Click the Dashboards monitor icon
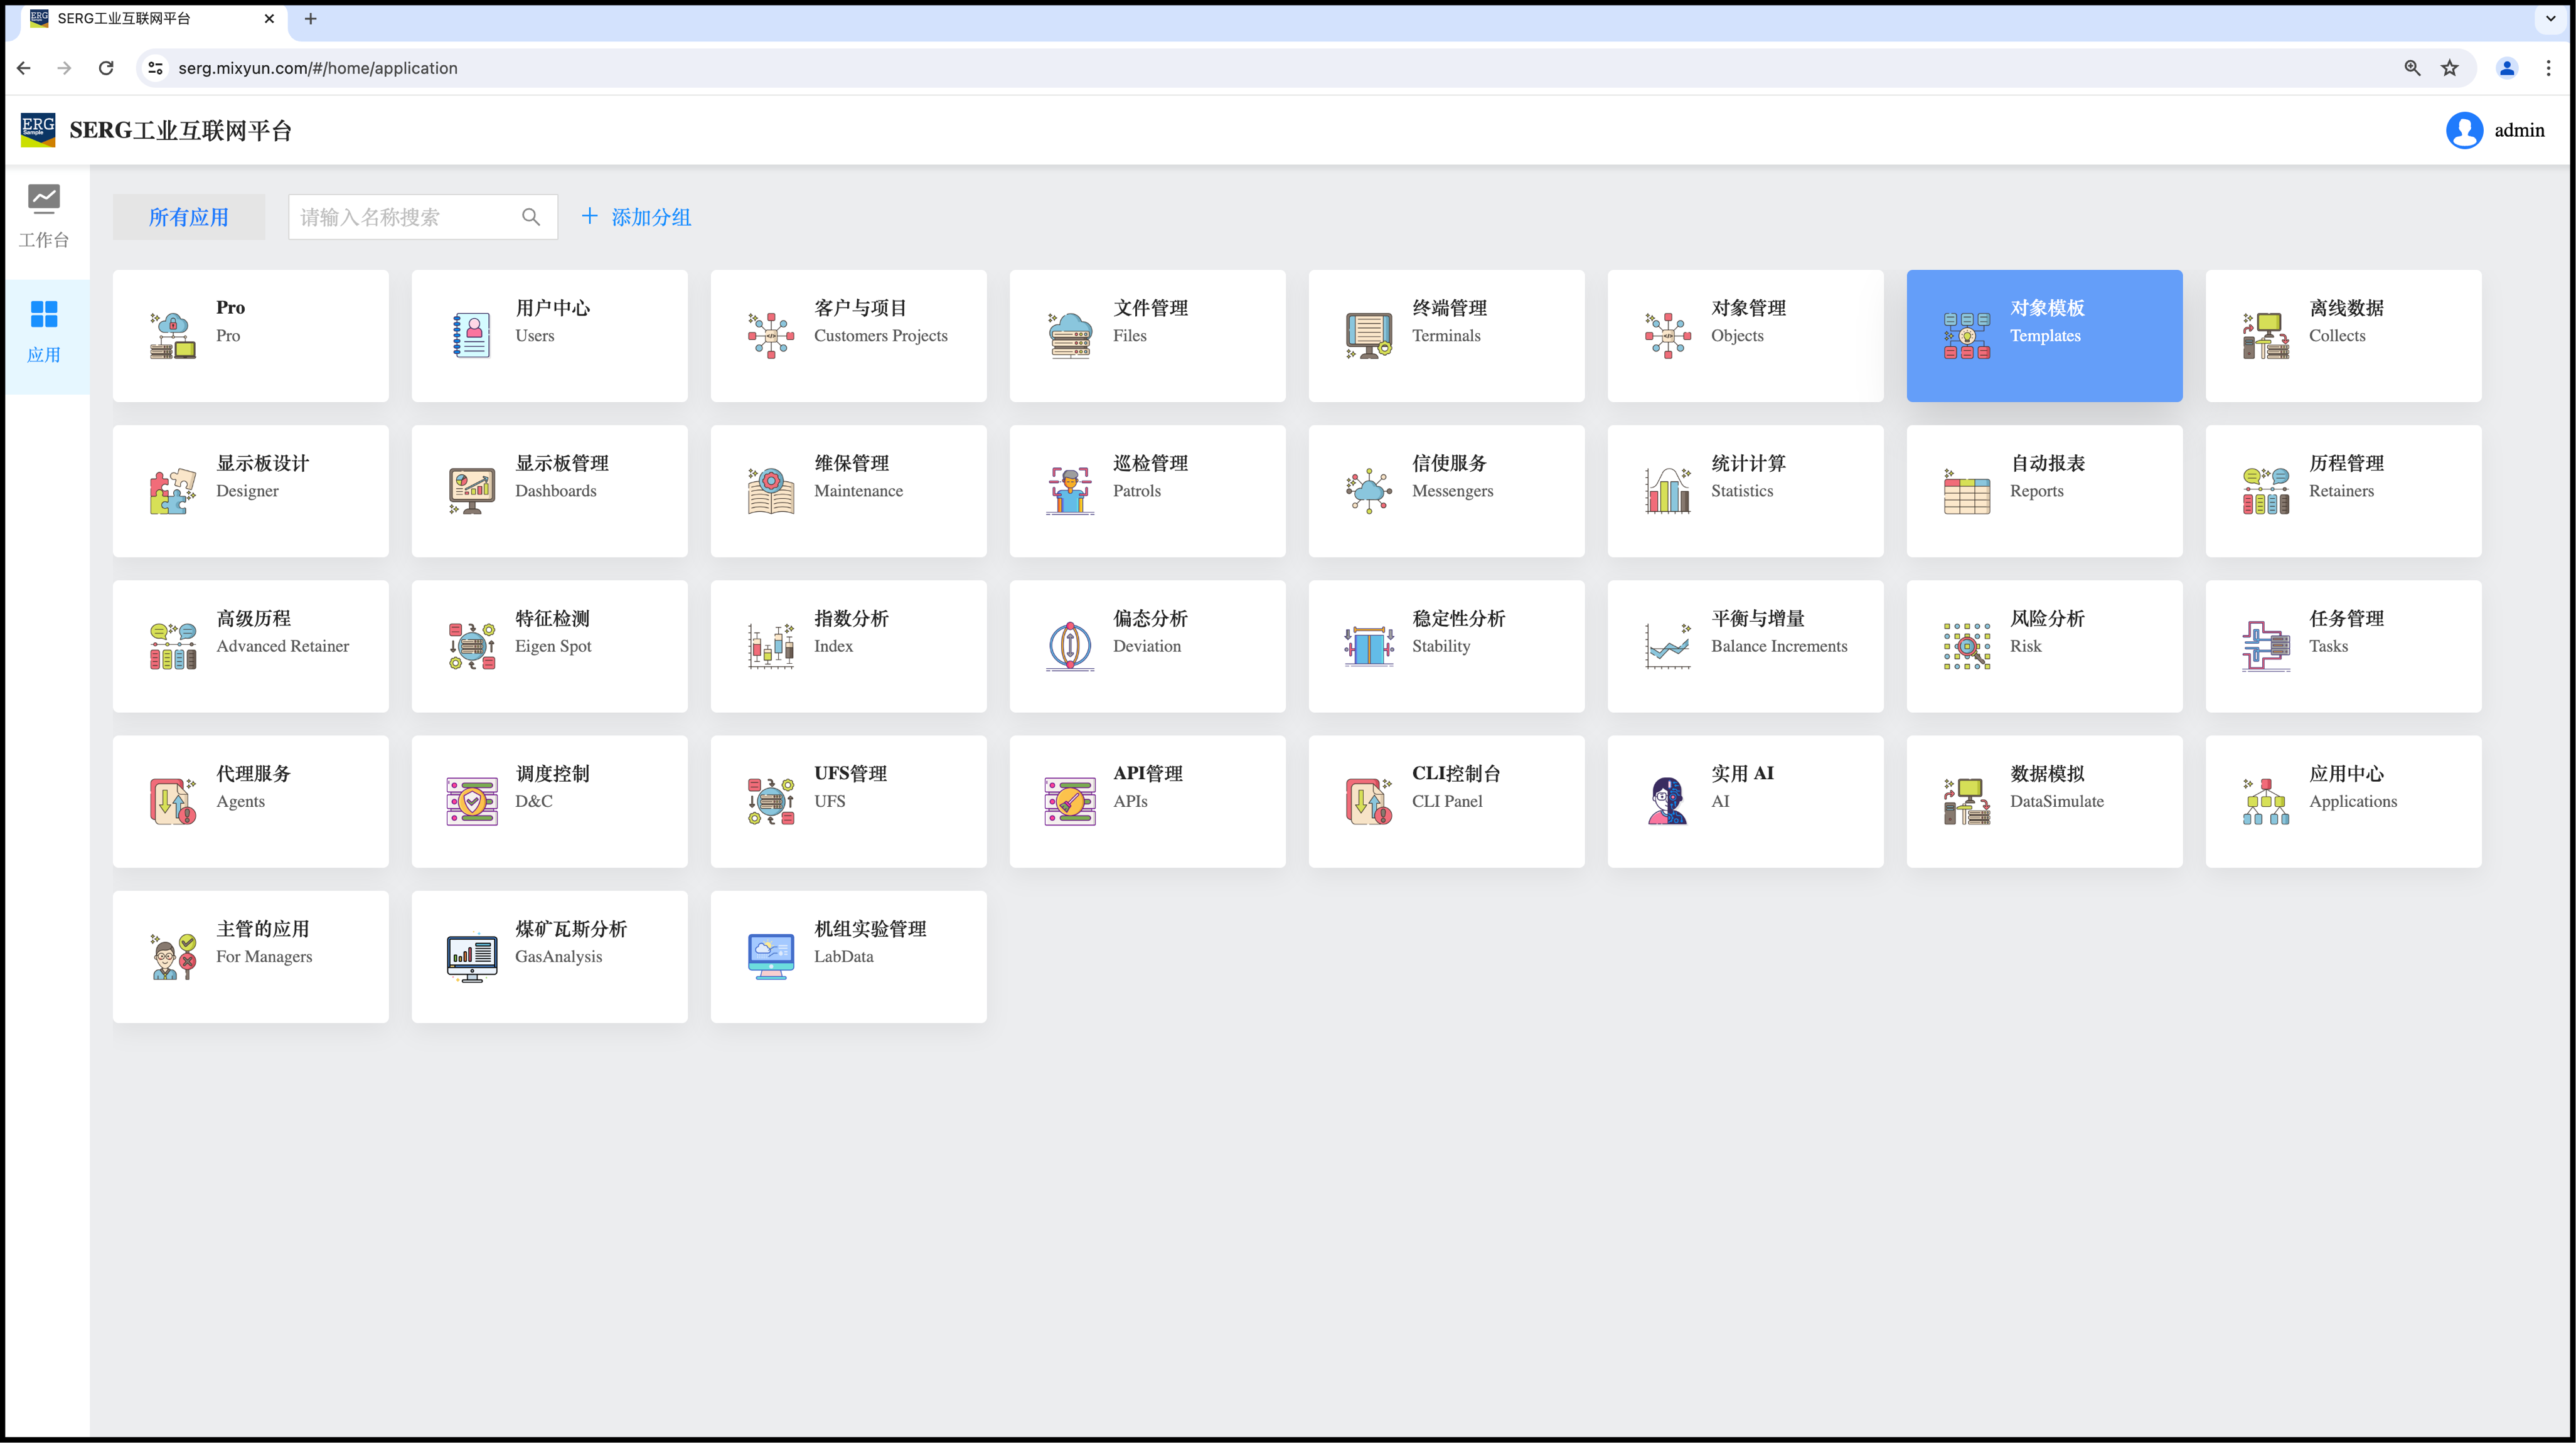The image size is (2576, 1443). click(x=471, y=490)
